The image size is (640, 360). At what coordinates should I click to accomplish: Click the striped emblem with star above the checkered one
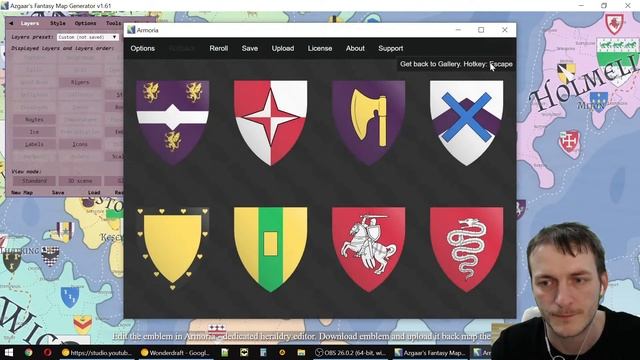coord(64,231)
